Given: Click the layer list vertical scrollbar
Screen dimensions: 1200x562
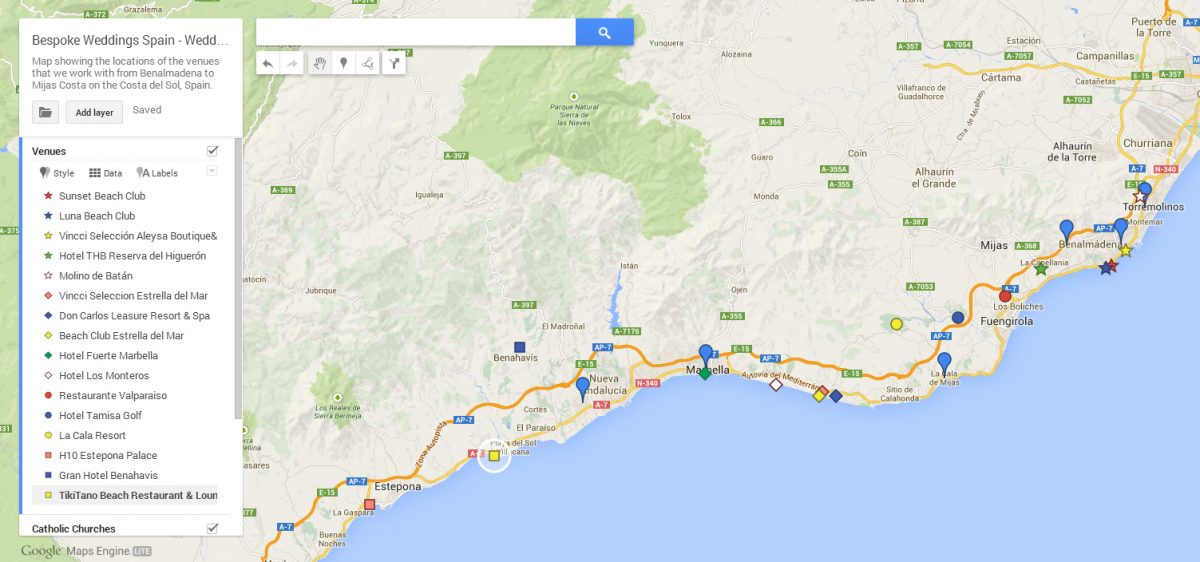Looking at the screenshot, I should tap(237, 278).
